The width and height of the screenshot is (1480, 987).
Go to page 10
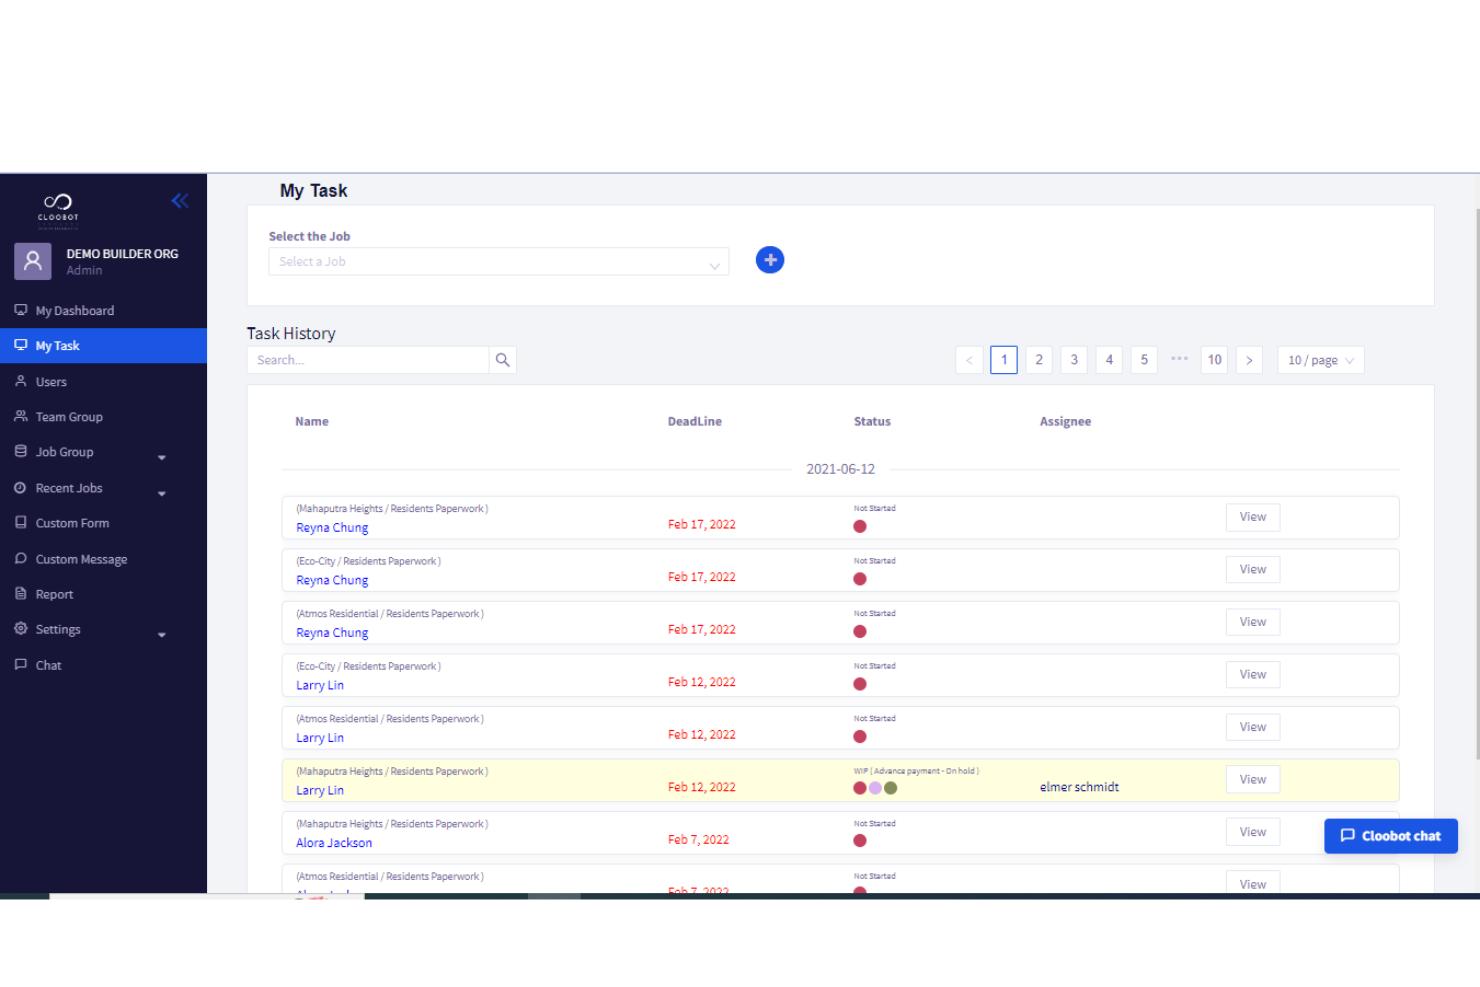[1214, 360]
